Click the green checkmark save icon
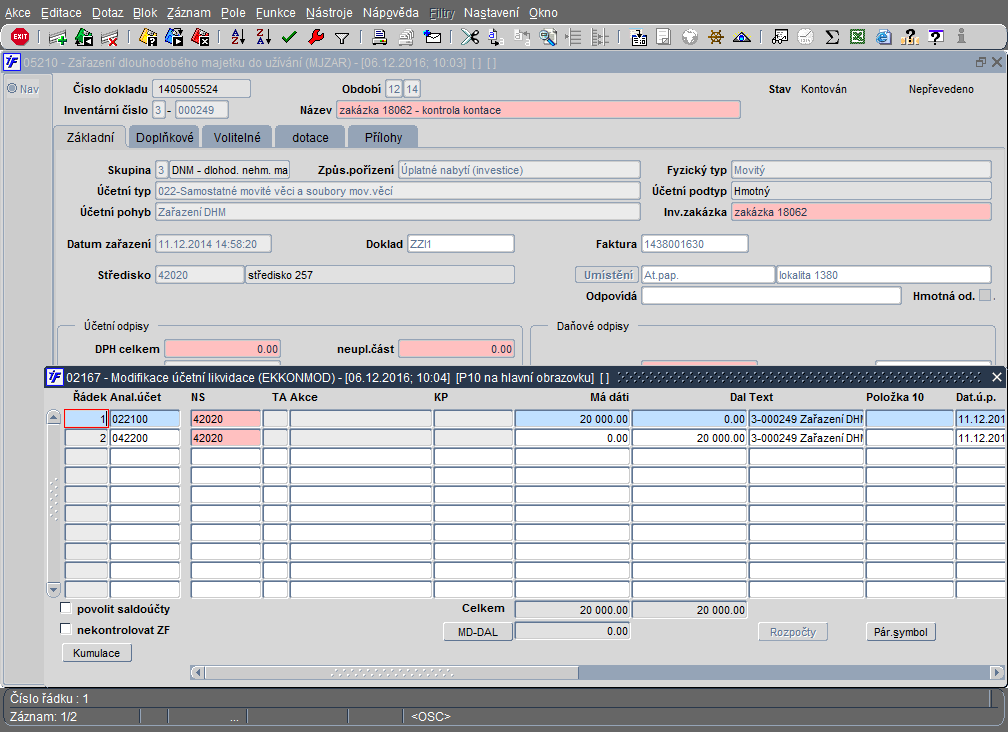The height and width of the screenshot is (732, 1008). (290, 37)
